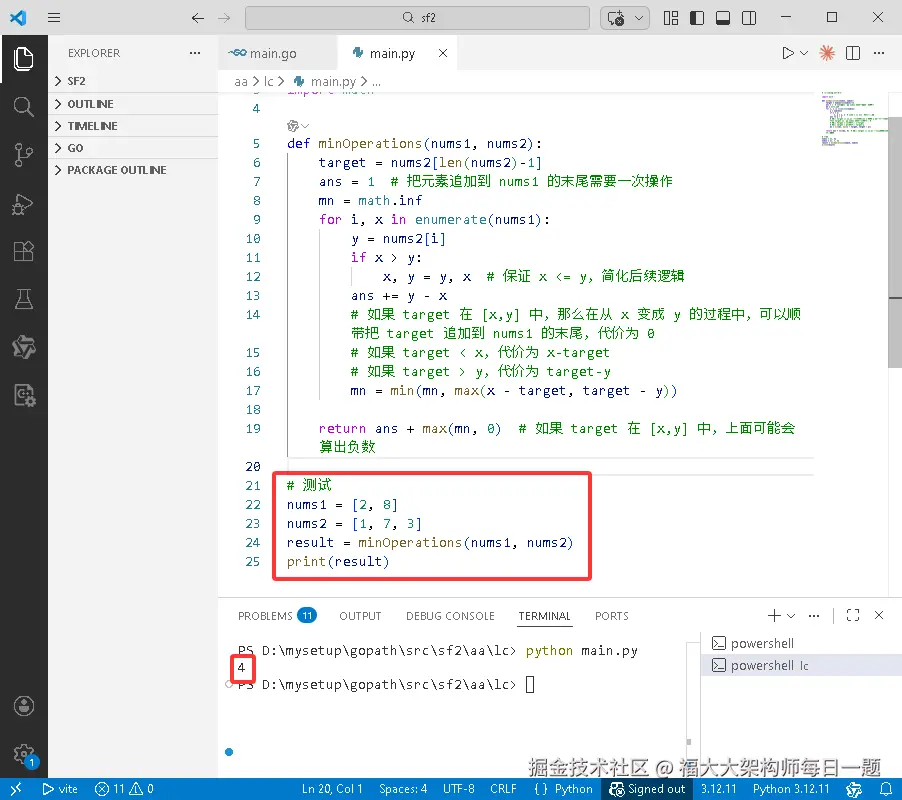Change indentation via Spaces: 4
Image resolution: width=902 pixels, height=800 pixels.
(403, 789)
